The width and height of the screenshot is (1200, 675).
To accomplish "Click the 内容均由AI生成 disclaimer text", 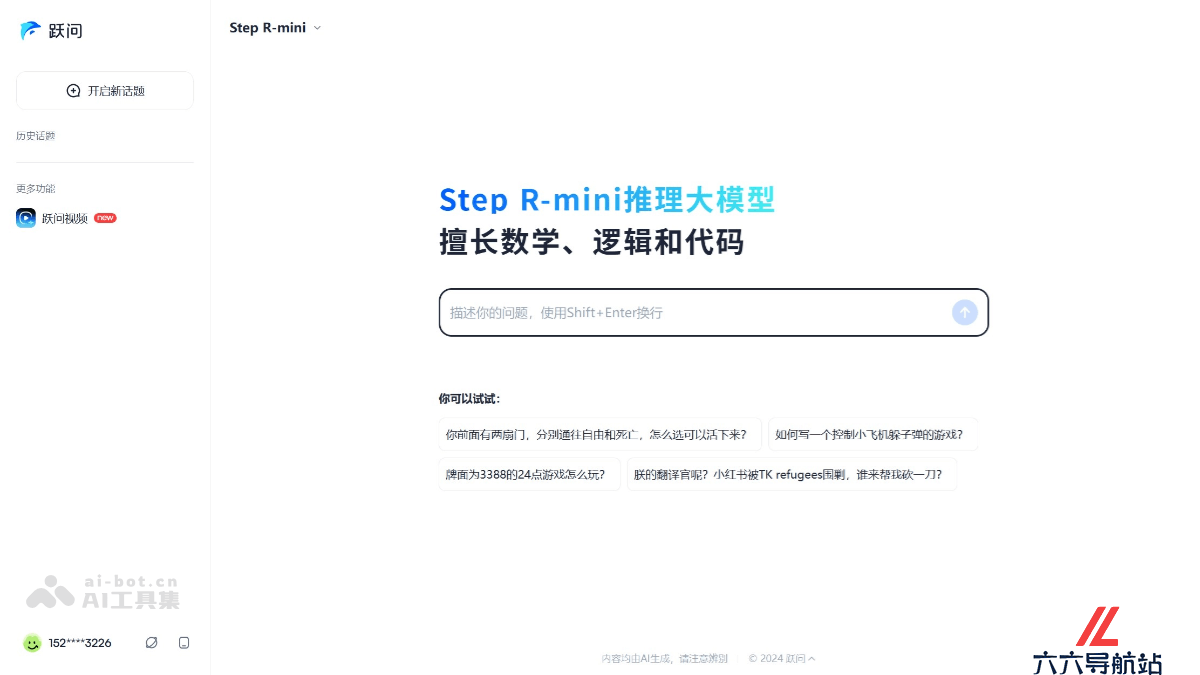I will pyautogui.click(x=664, y=658).
